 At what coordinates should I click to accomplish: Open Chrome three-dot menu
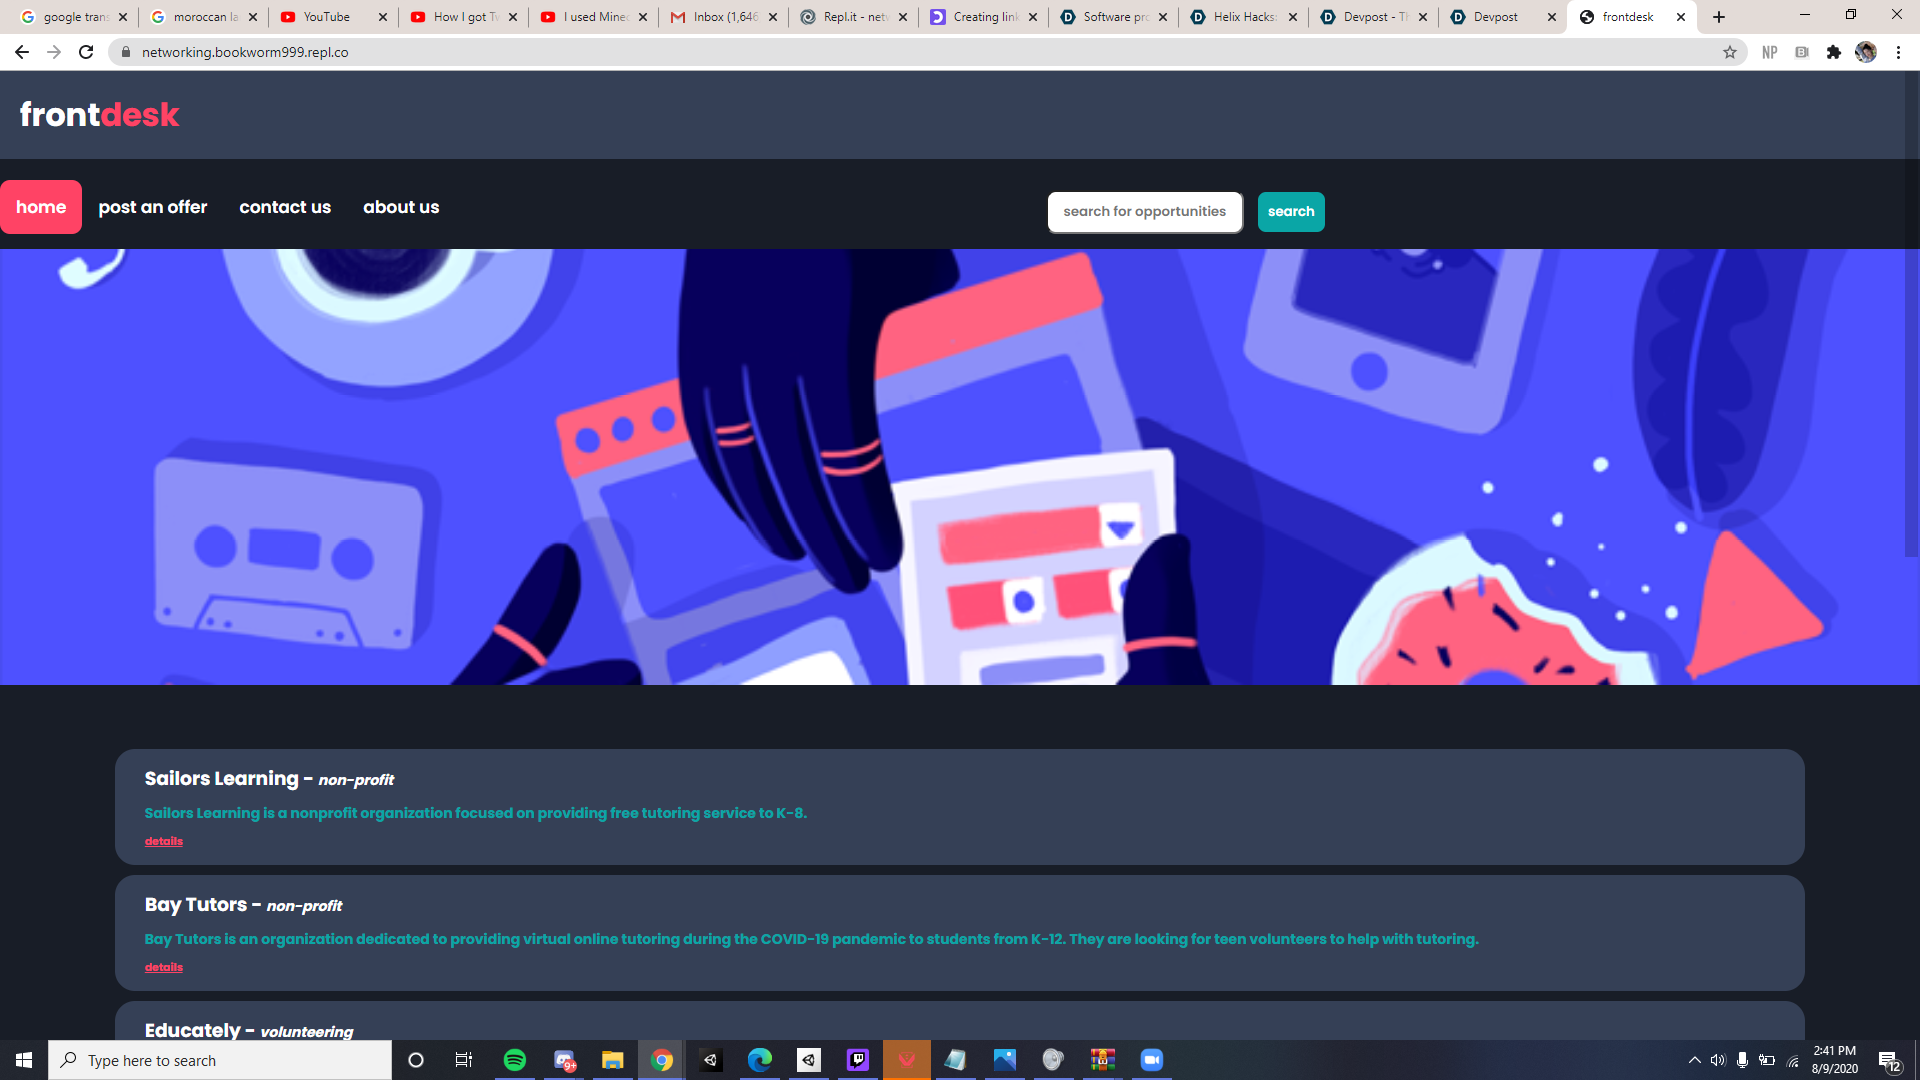(x=1898, y=52)
